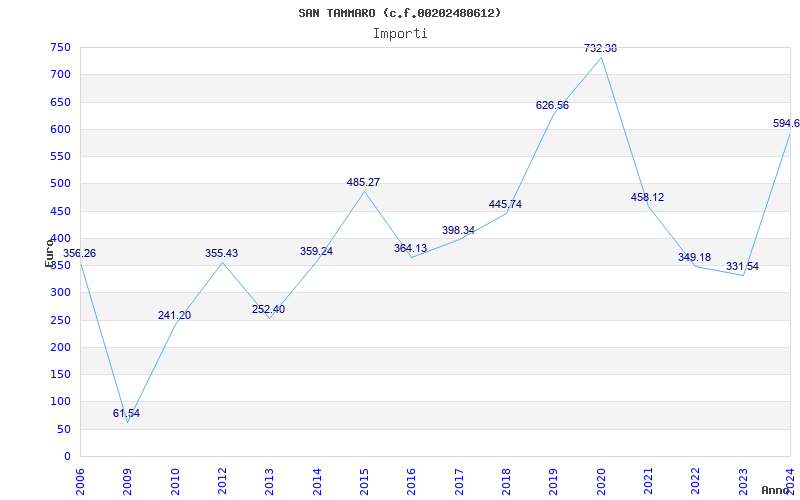Click the 359.24 value label
Image resolution: width=800 pixels, height=500 pixels.
[x=316, y=251]
